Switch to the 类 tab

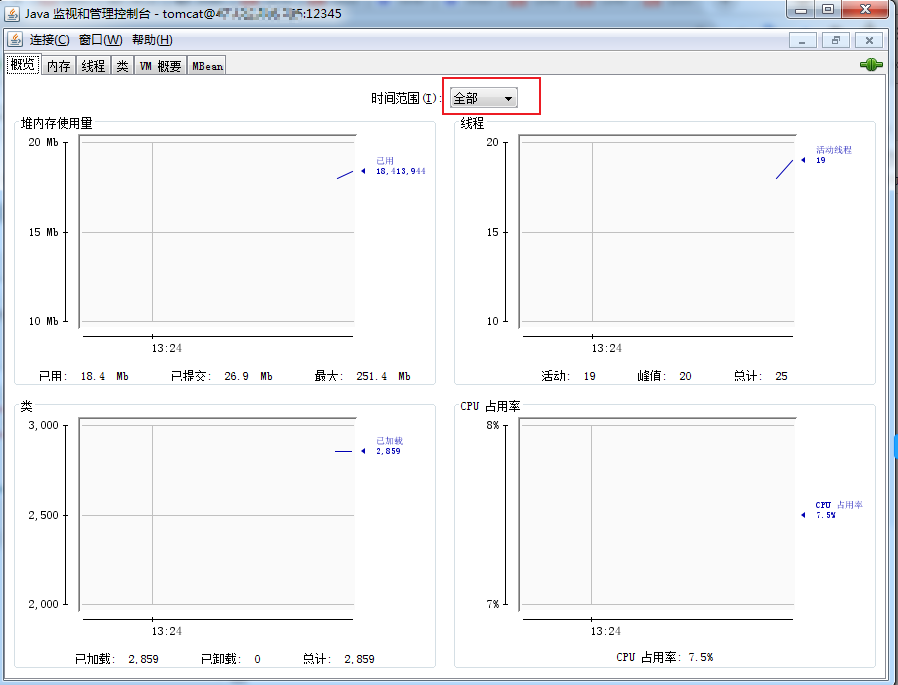123,66
